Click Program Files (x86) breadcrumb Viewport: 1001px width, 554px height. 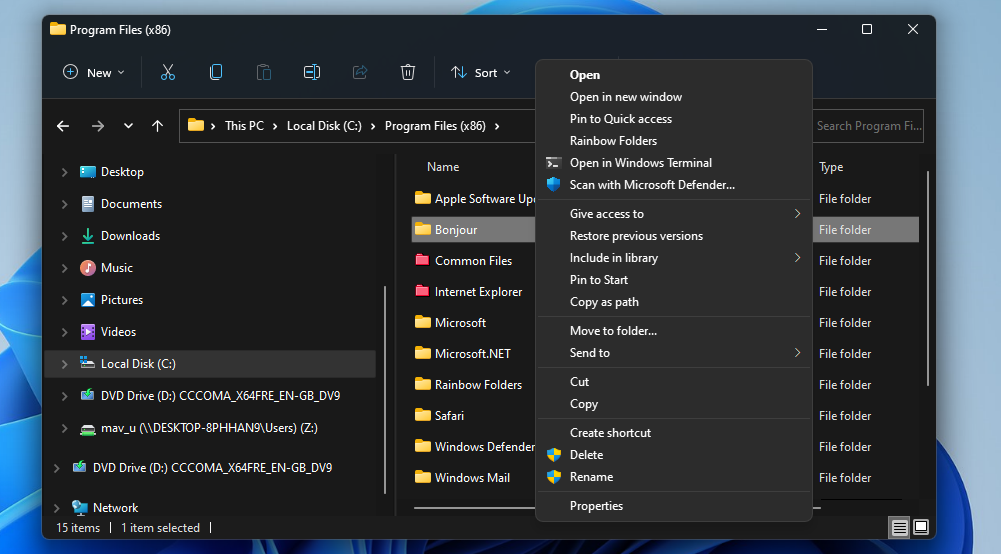click(435, 126)
